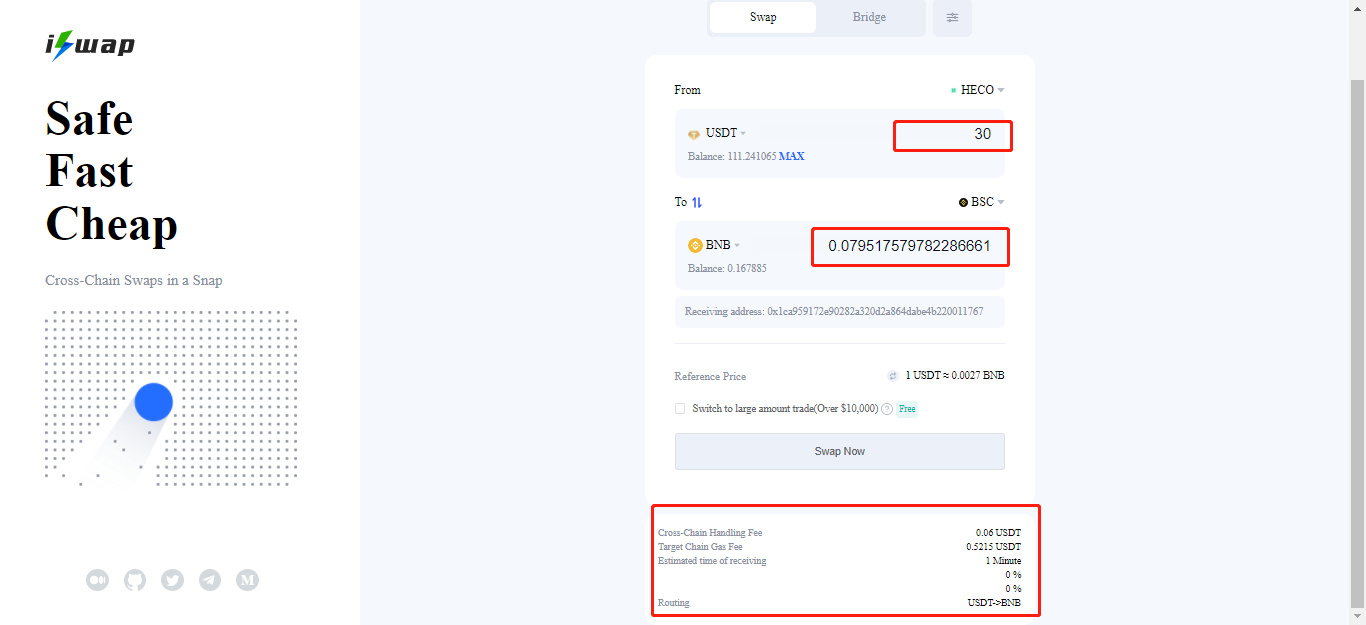Click the Free badge label
This screenshot has width=1366, height=625.
(907, 409)
